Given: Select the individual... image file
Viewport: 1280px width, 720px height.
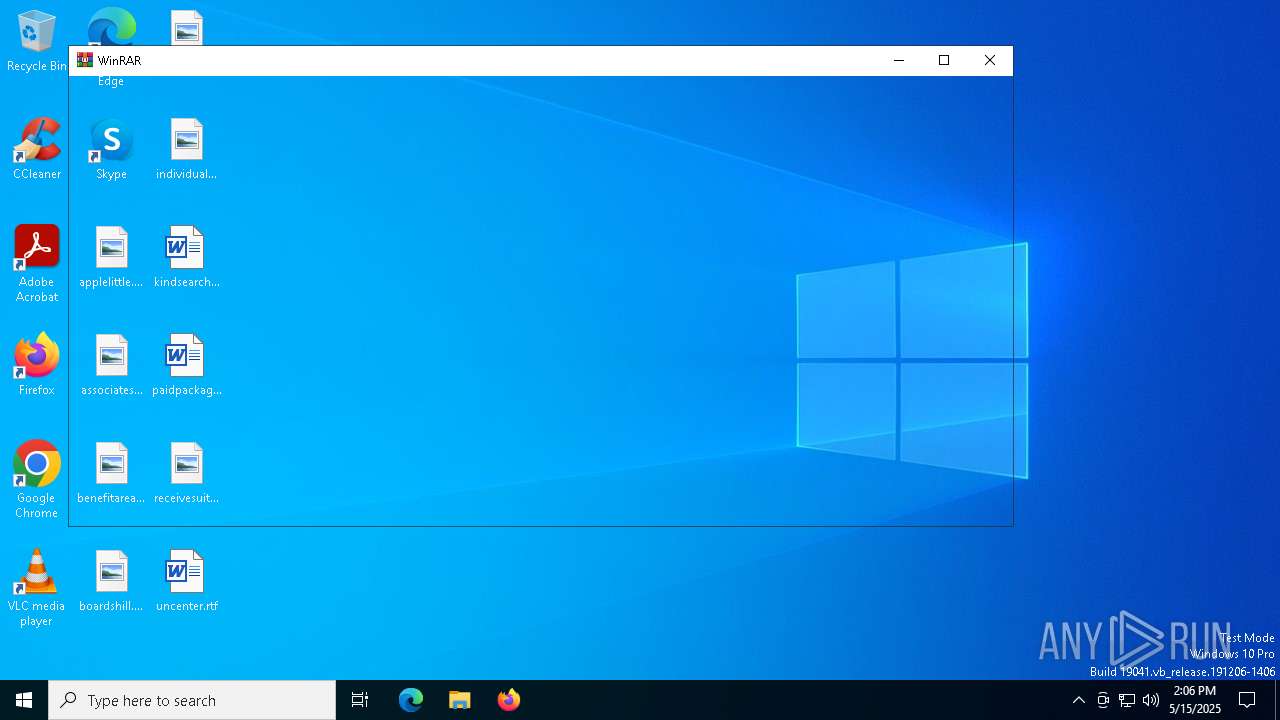Looking at the screenshot, I should (x=186, y=149).
